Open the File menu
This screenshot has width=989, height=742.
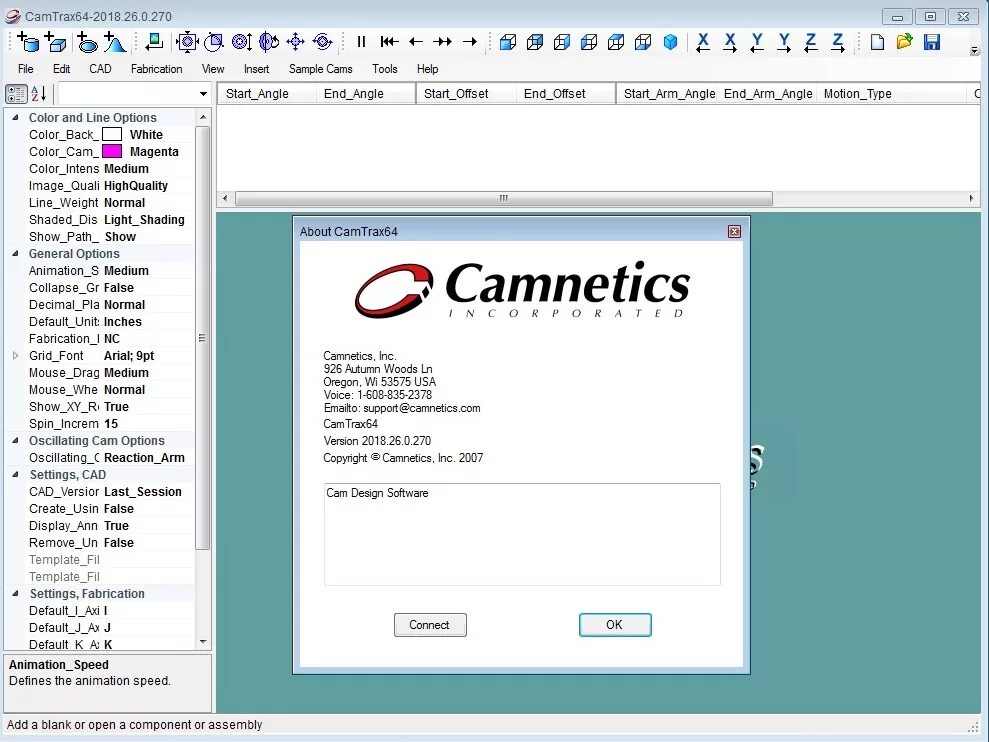(26, 69)
